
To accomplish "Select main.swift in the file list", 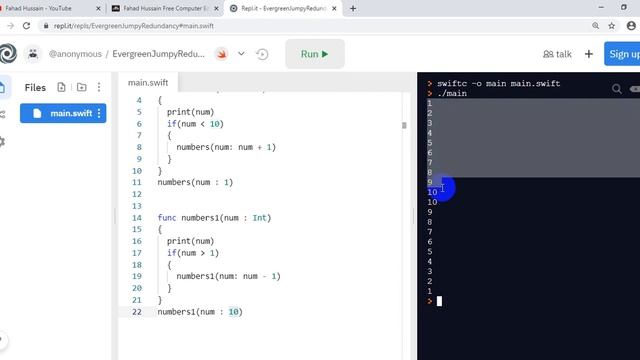I will point(63,113).
